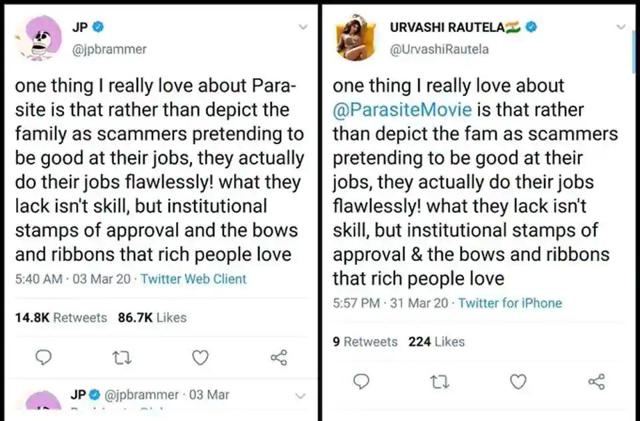View the 14.8K Retweets list

pyautogui.click(x=61, y=317)
